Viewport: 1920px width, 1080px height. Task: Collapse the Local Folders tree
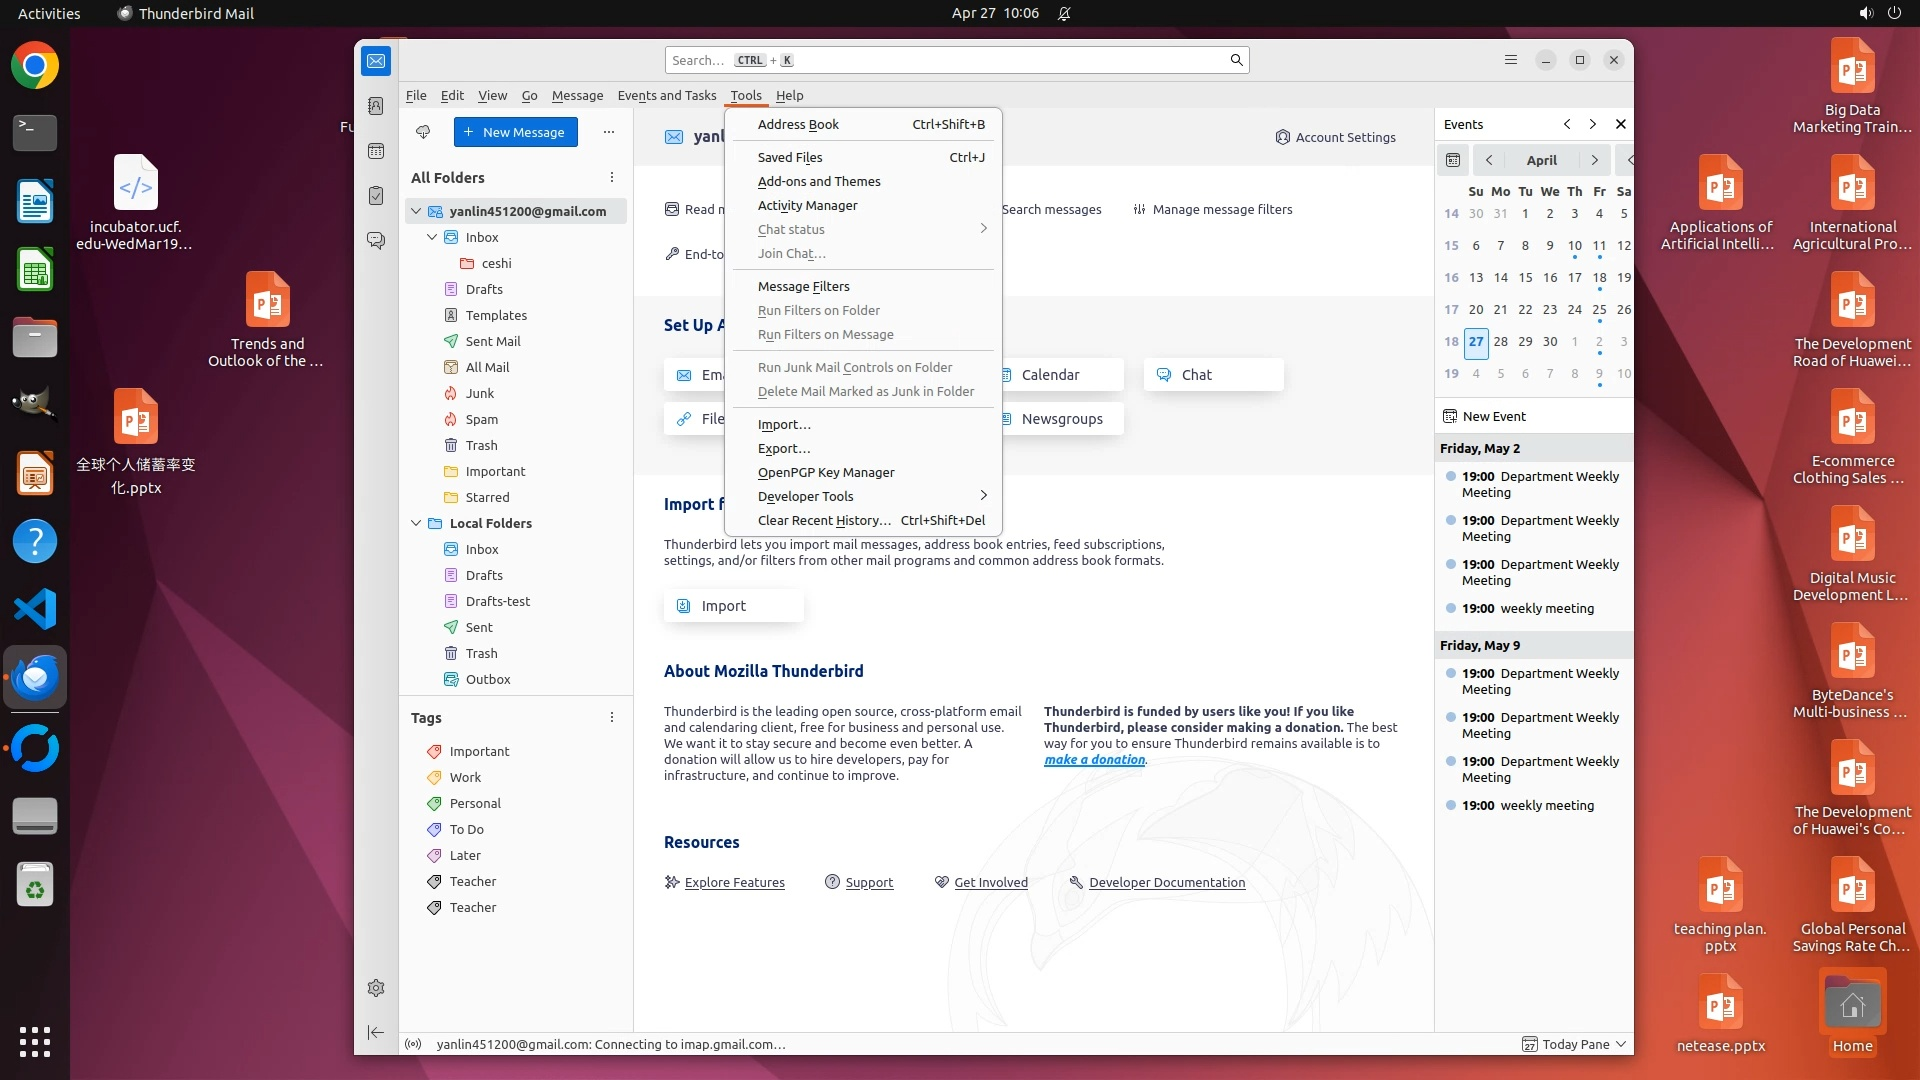(x=416, y=523)
